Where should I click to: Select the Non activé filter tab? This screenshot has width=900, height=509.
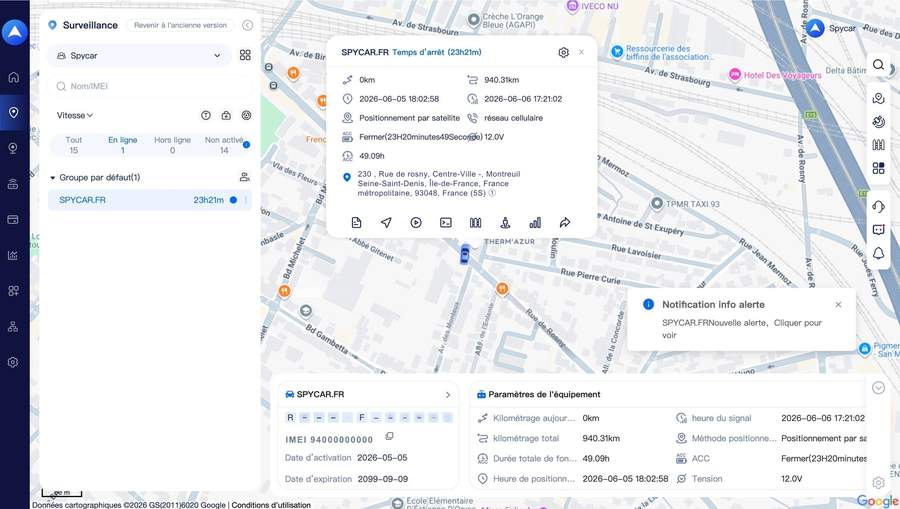[224, 145]
